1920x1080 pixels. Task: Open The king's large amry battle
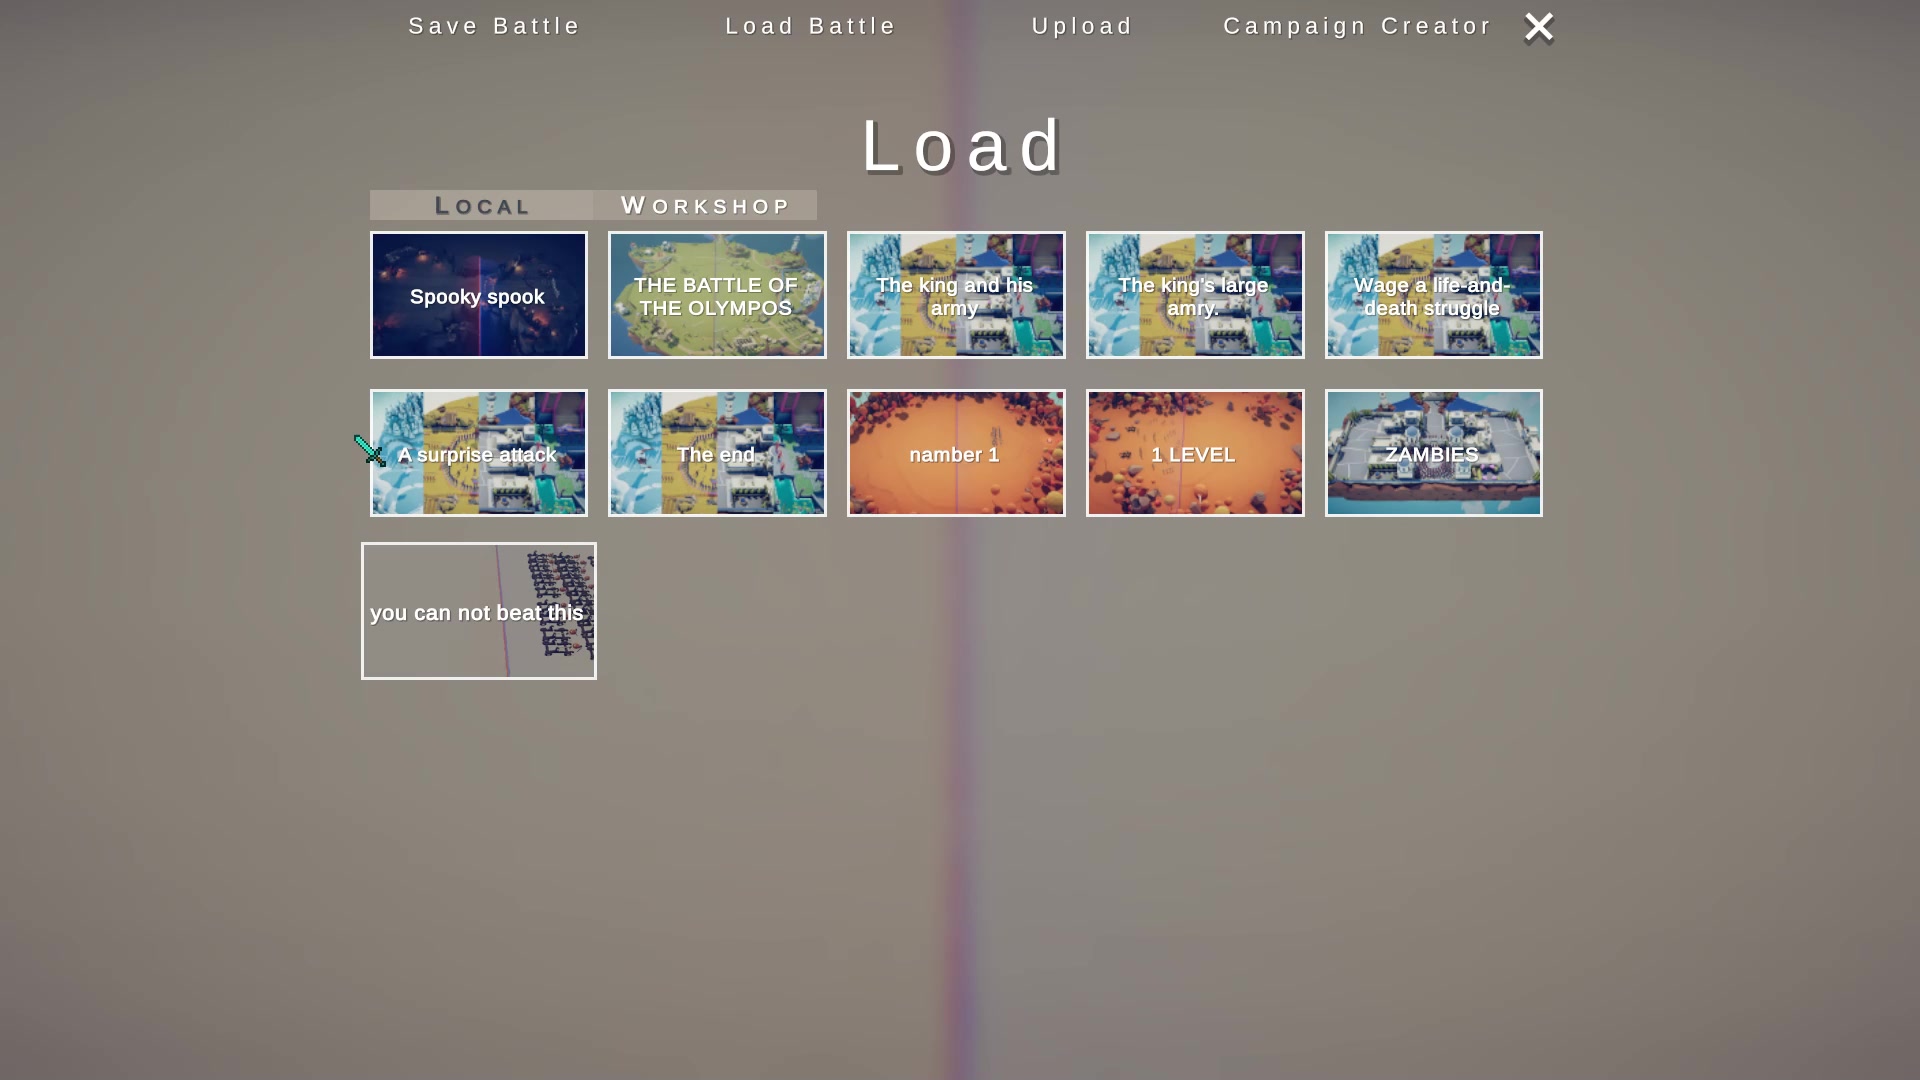click(1193, 294)
